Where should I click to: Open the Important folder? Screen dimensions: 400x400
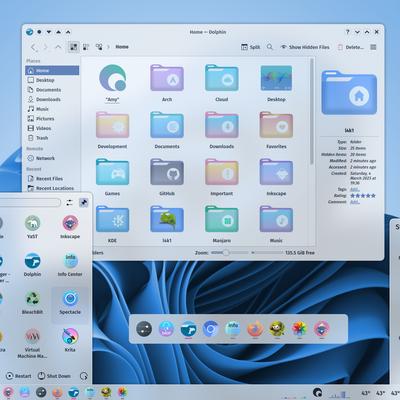221,172
